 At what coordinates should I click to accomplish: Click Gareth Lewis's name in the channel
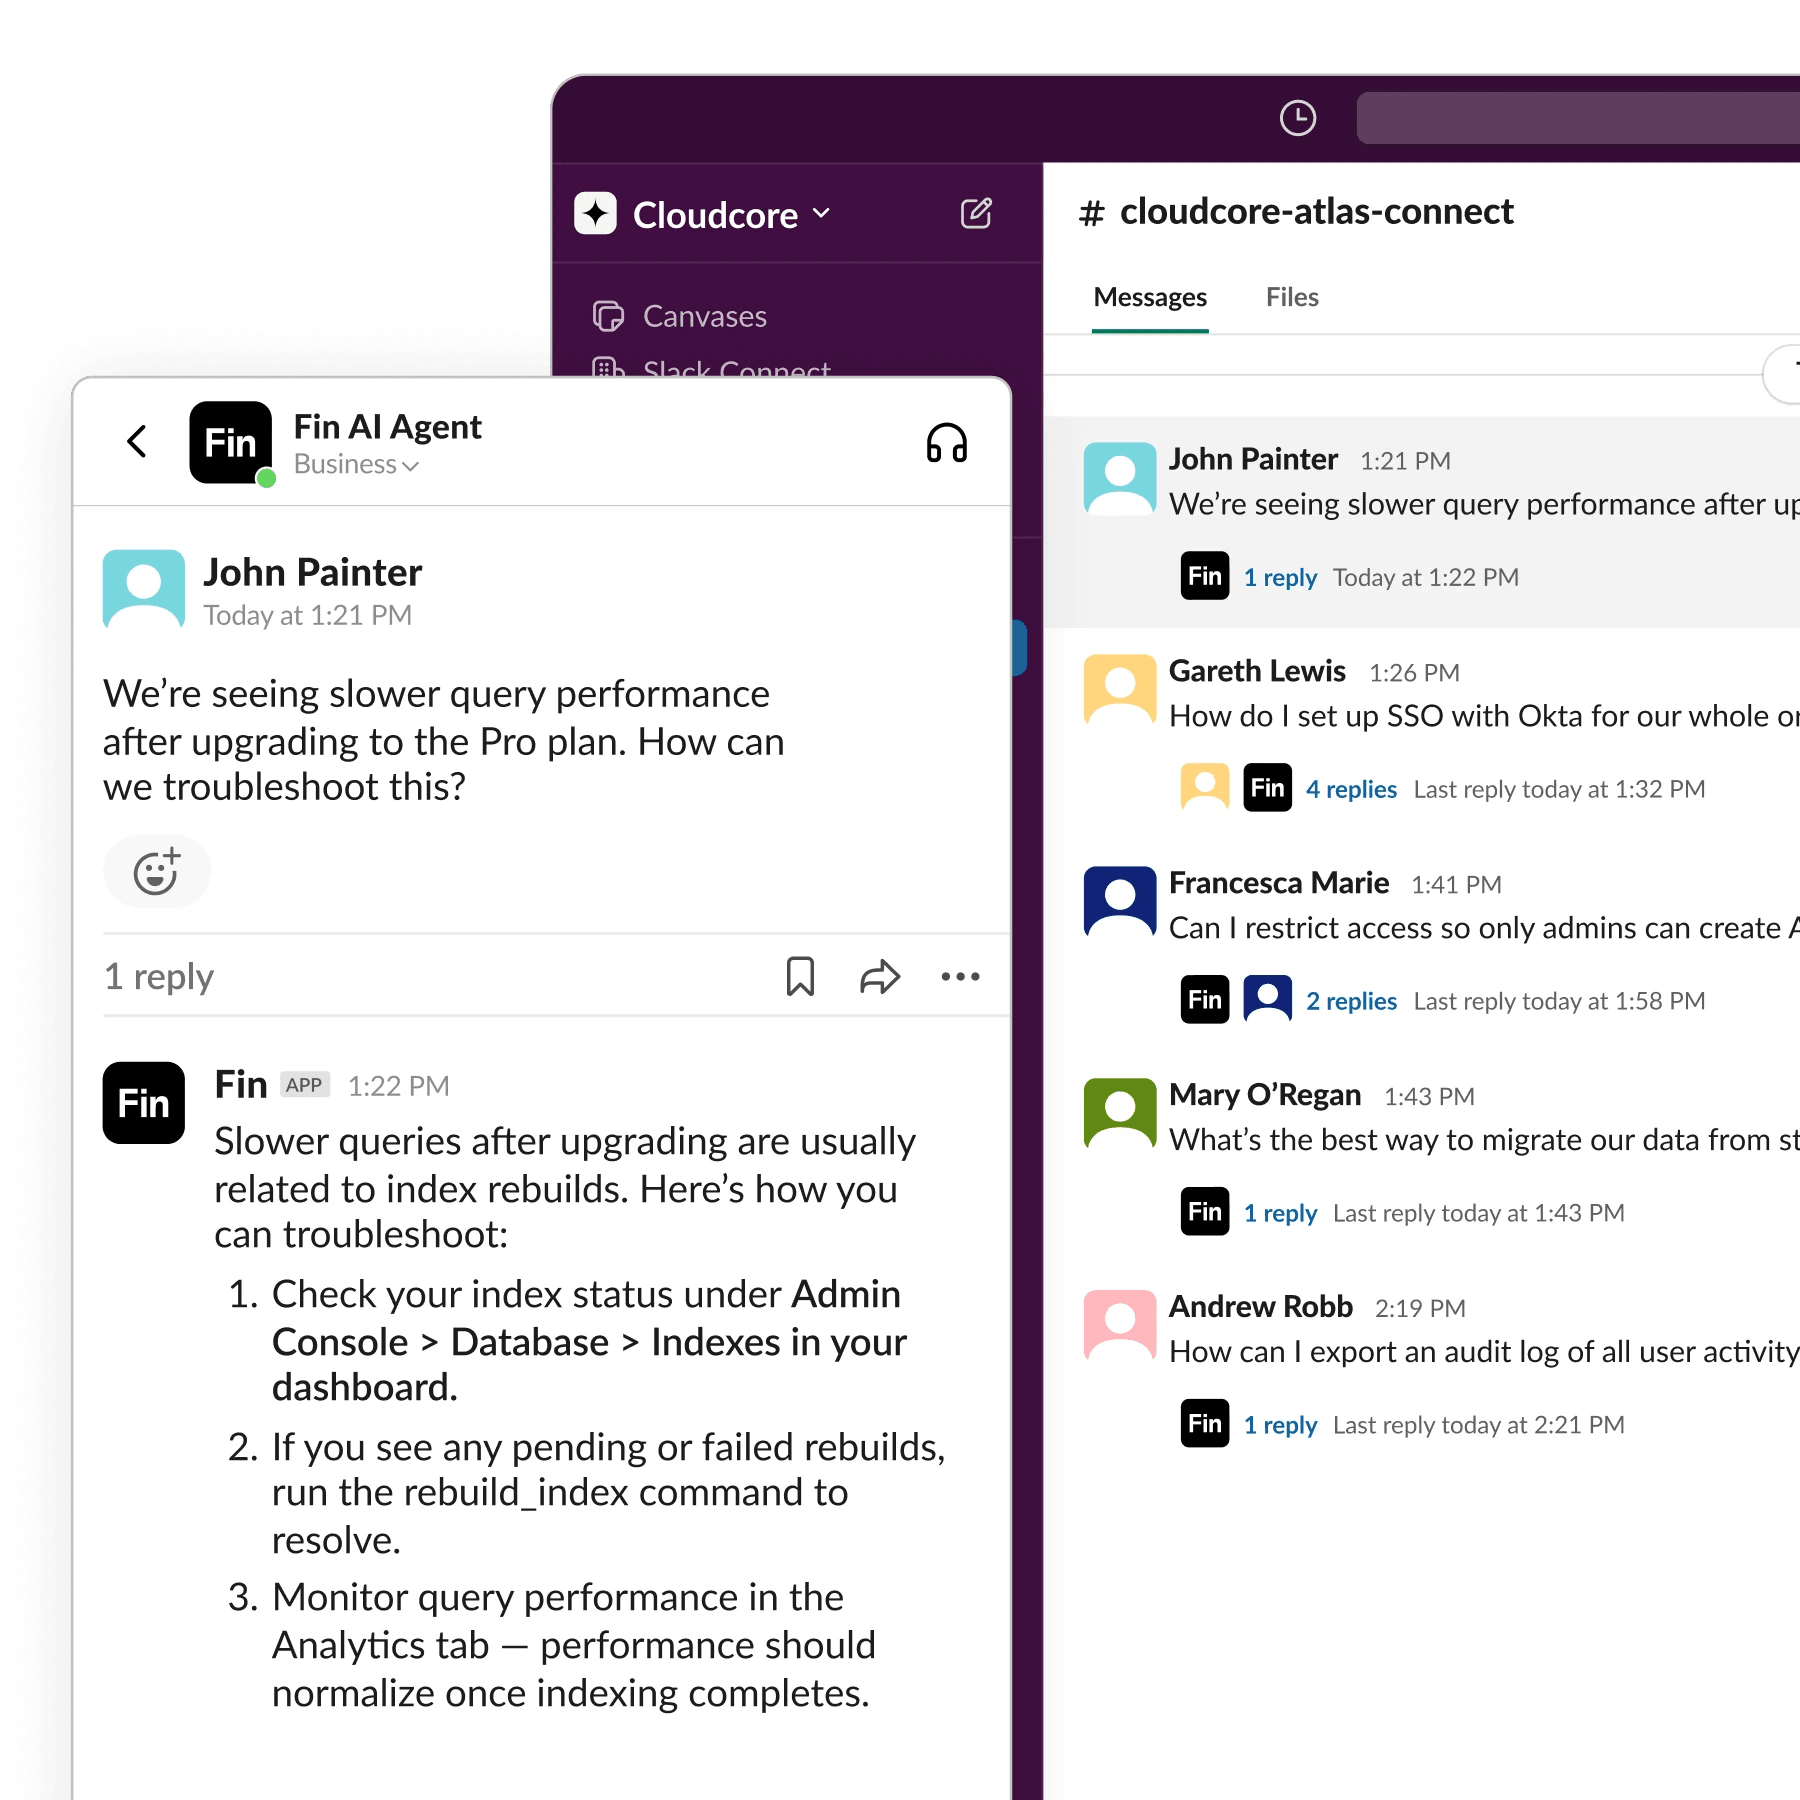point(1257,671)
